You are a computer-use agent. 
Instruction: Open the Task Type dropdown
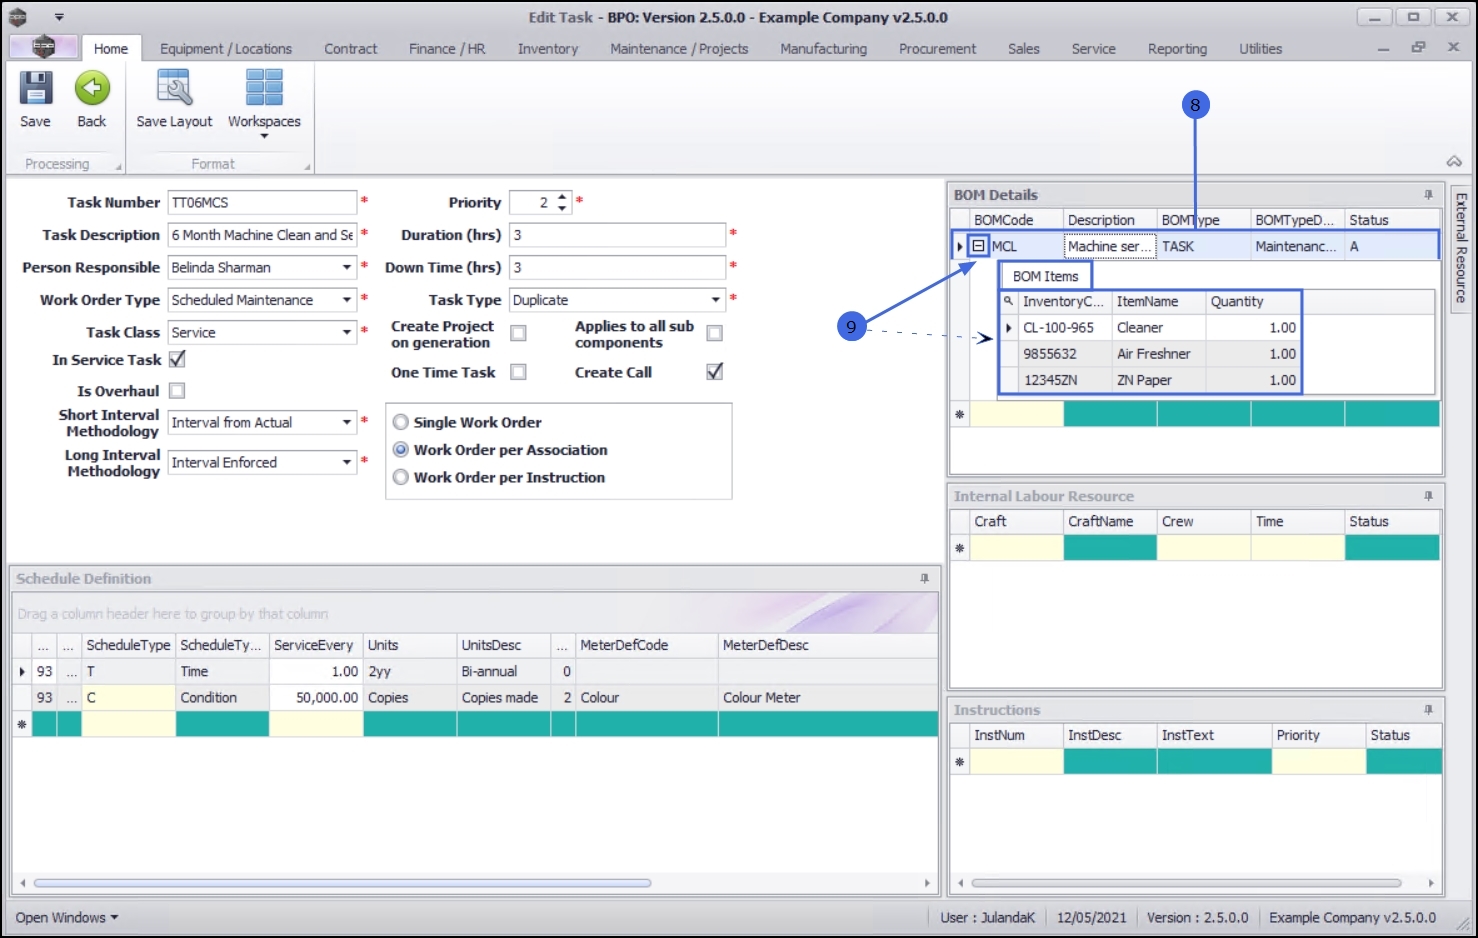point(716,300)
